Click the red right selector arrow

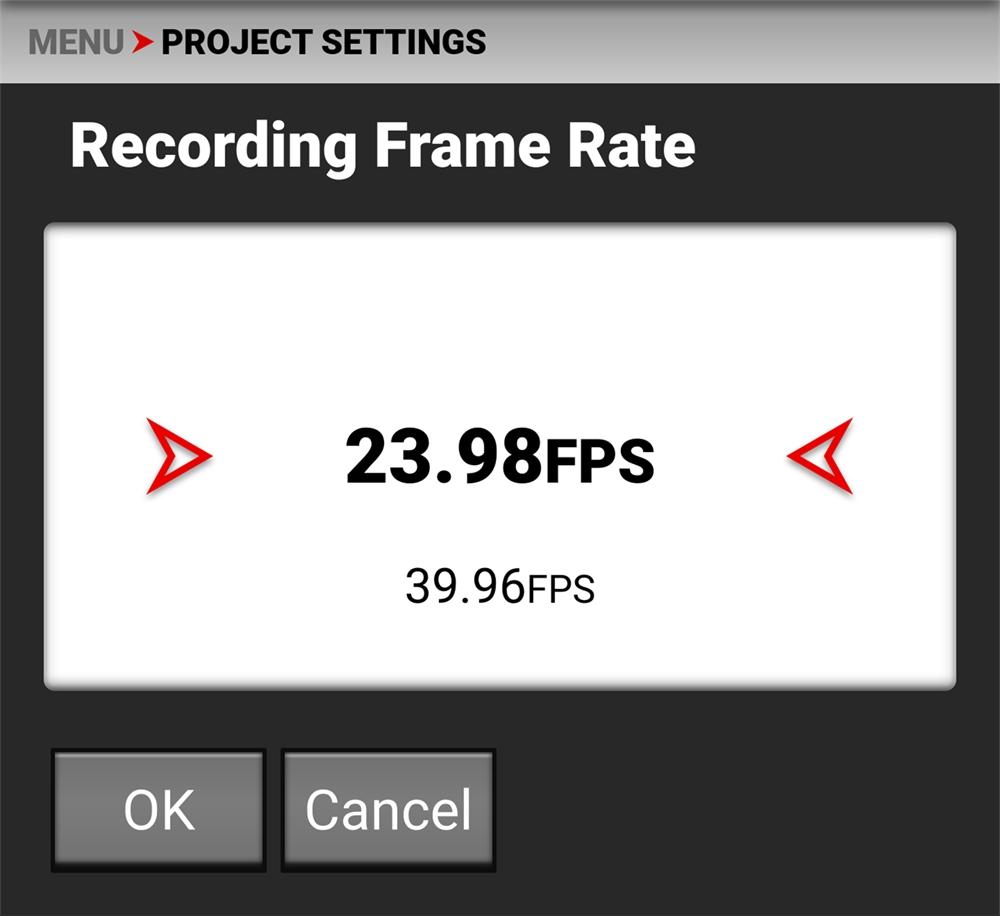tap(820, 457)
